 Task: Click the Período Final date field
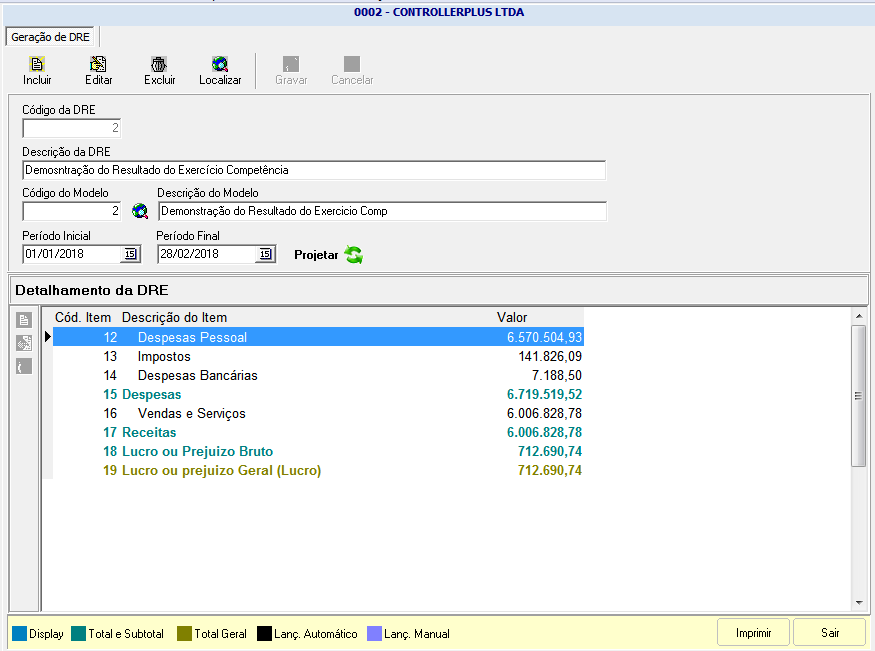208,254
